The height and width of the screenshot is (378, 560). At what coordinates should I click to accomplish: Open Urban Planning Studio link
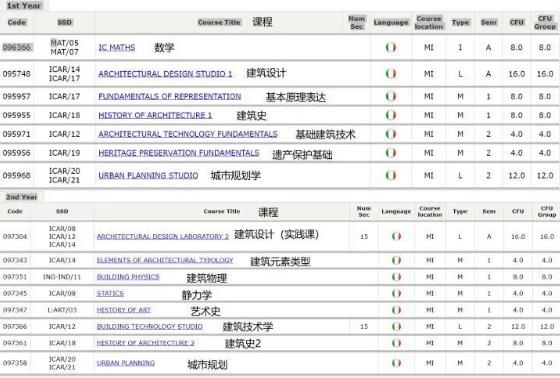(x=148, y=175)
